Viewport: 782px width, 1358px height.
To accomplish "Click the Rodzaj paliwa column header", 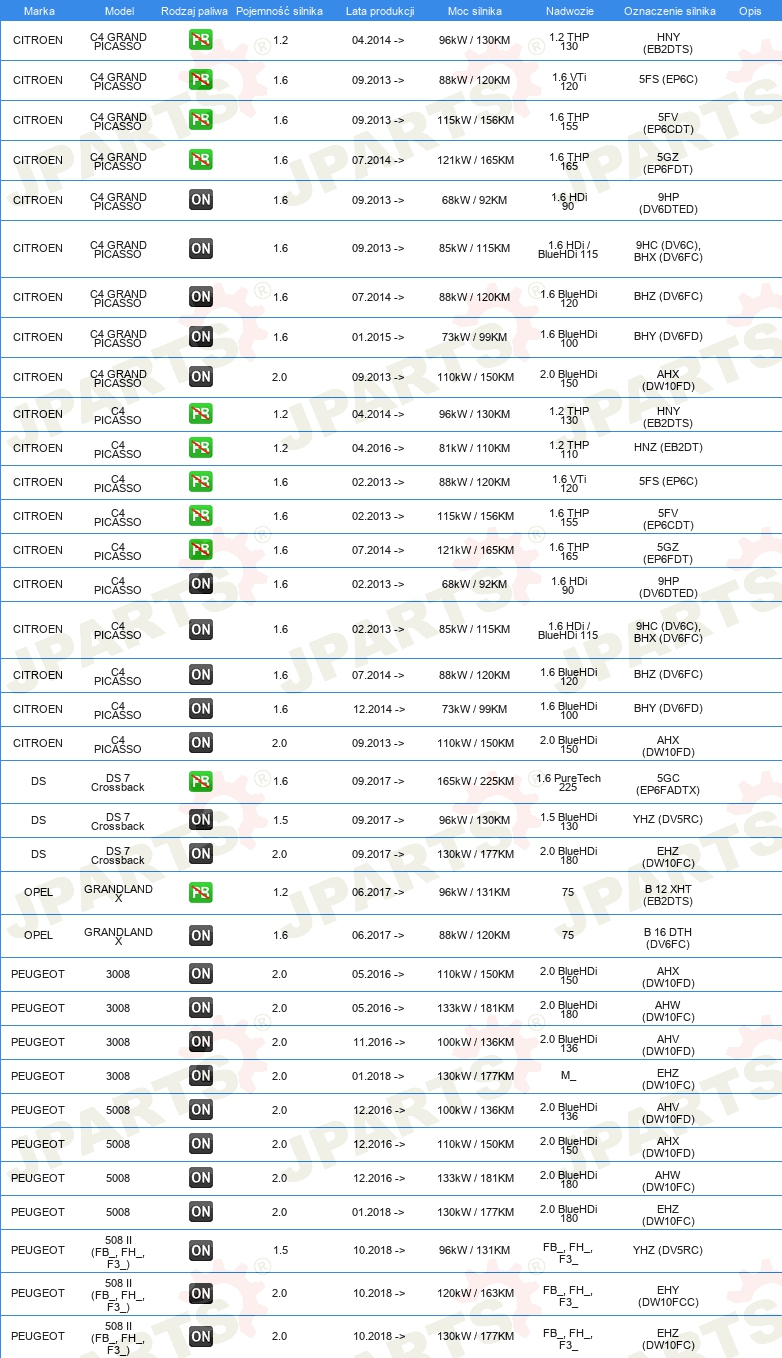I will pyautogui.click(x=194, y=10).
